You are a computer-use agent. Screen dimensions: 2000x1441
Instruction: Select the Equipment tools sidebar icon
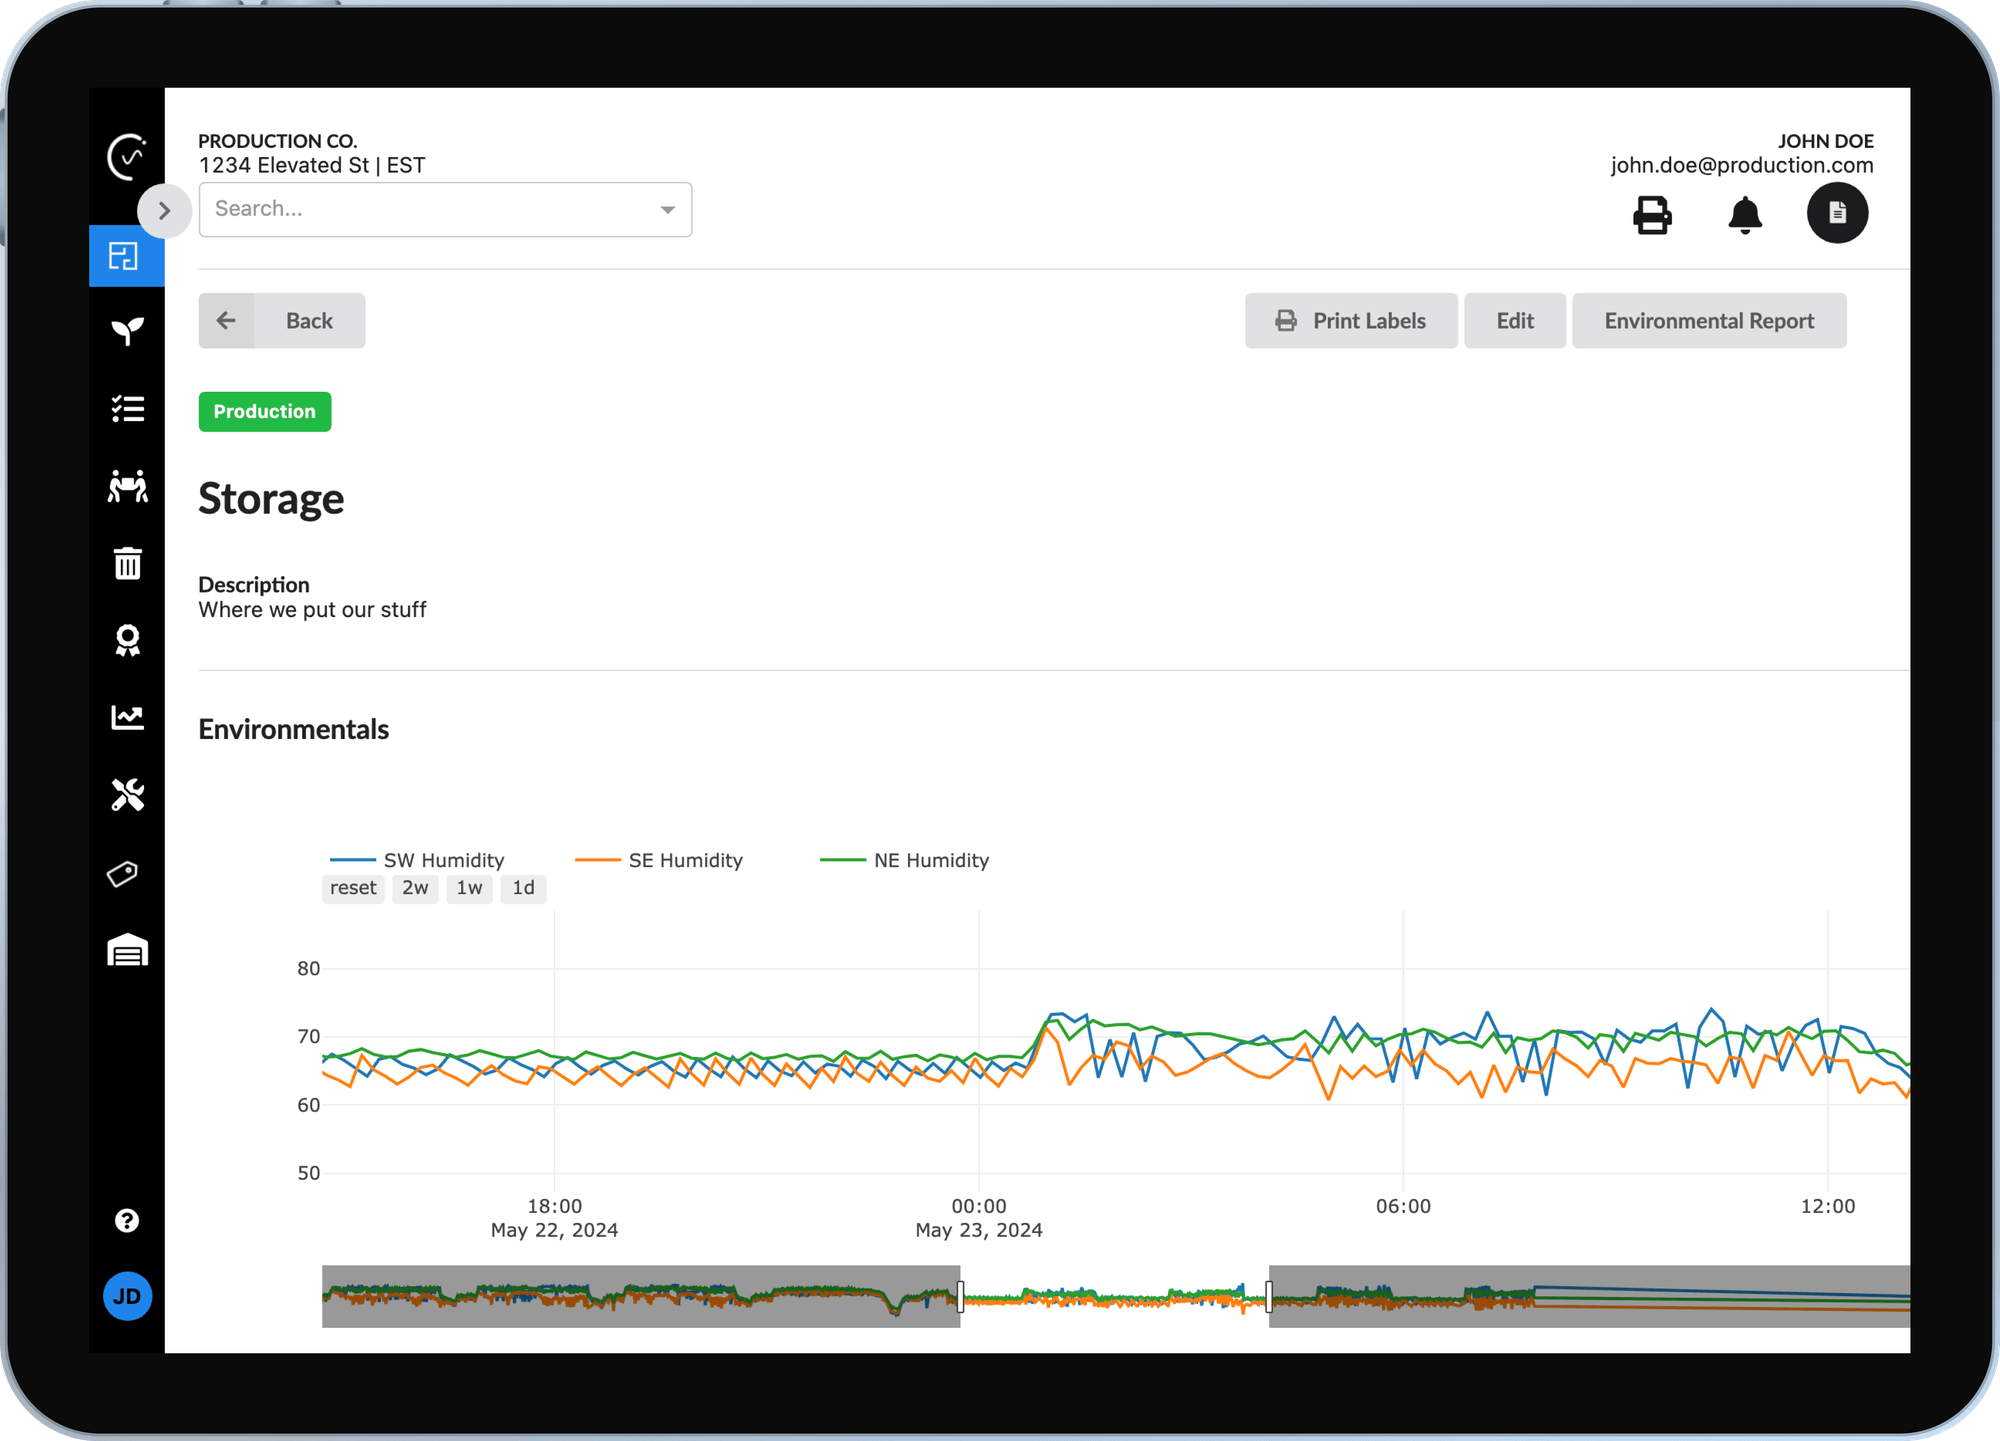click(x=126, y=795)
